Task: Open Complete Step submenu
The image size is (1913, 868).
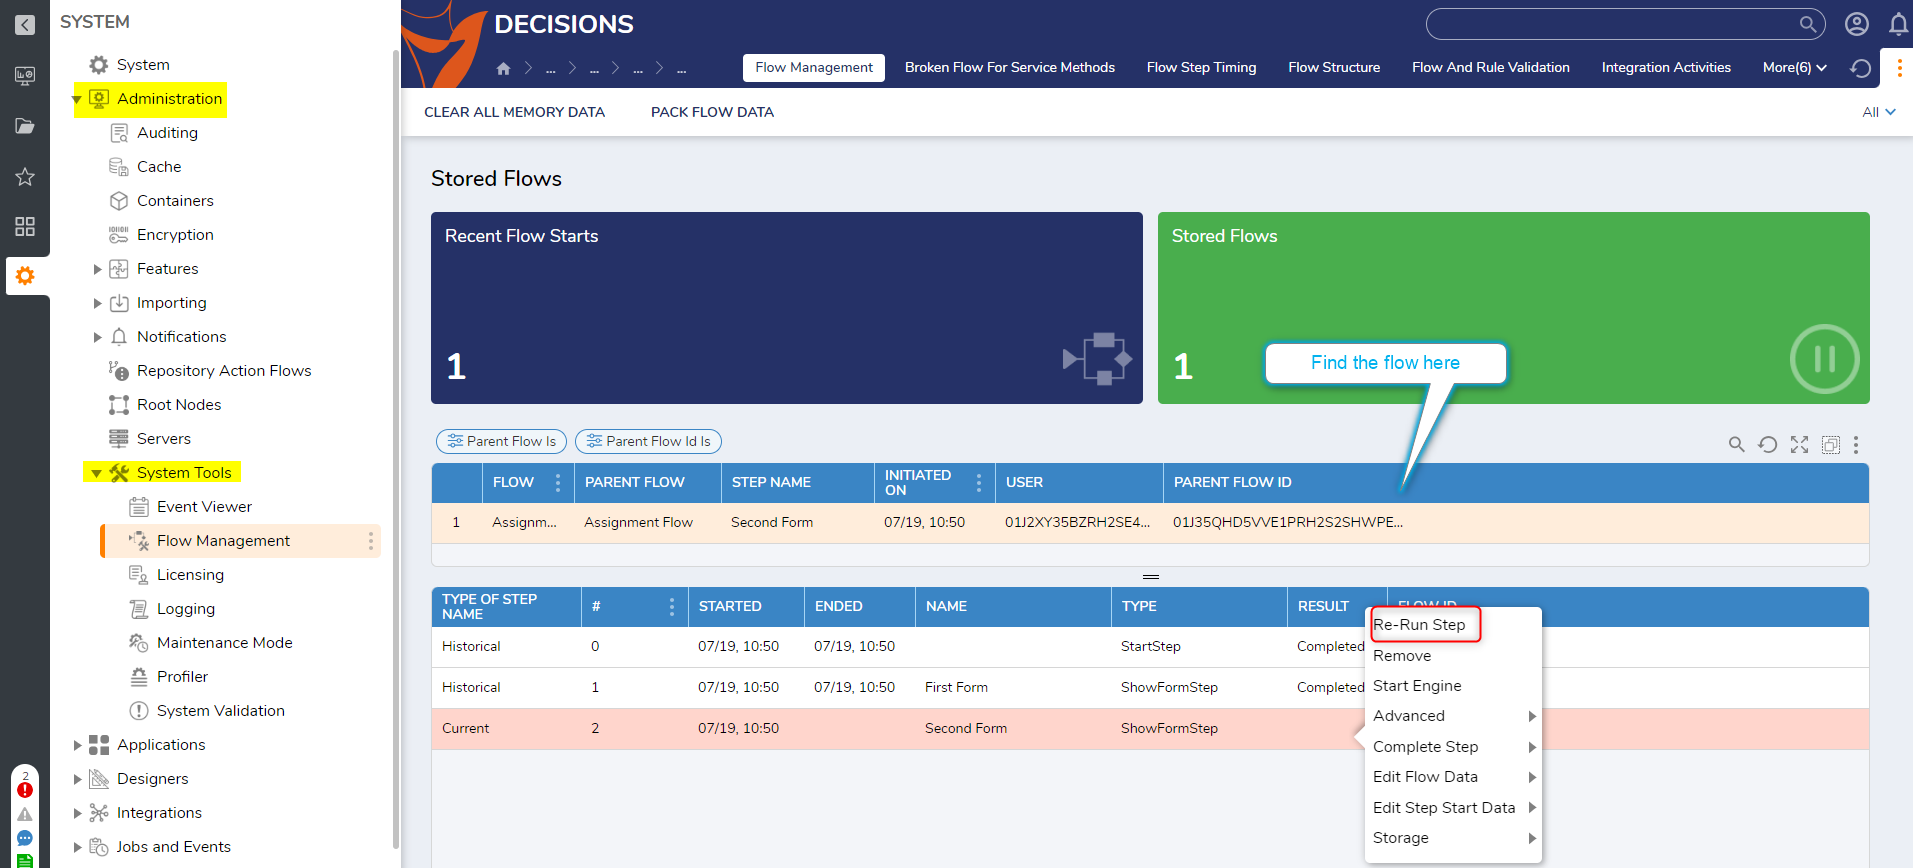Action: (1453, 747)
